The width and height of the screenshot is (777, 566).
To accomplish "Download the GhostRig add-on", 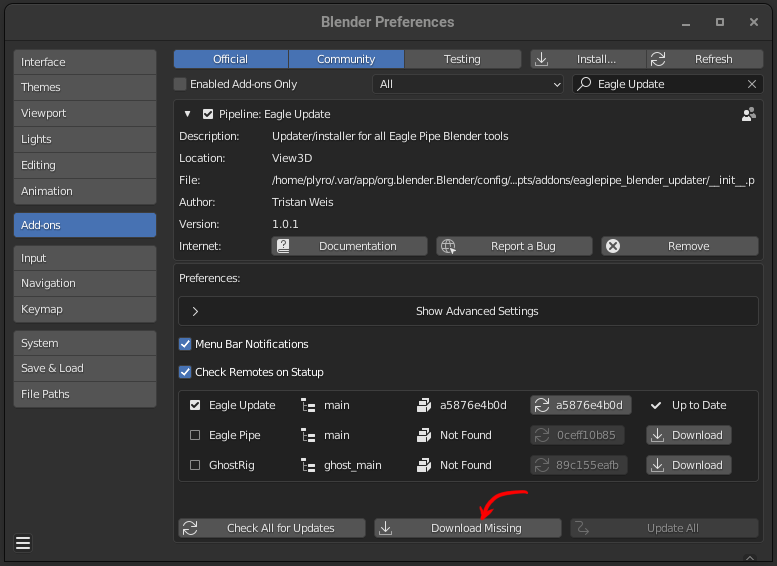I will click(x=688, y=465).
